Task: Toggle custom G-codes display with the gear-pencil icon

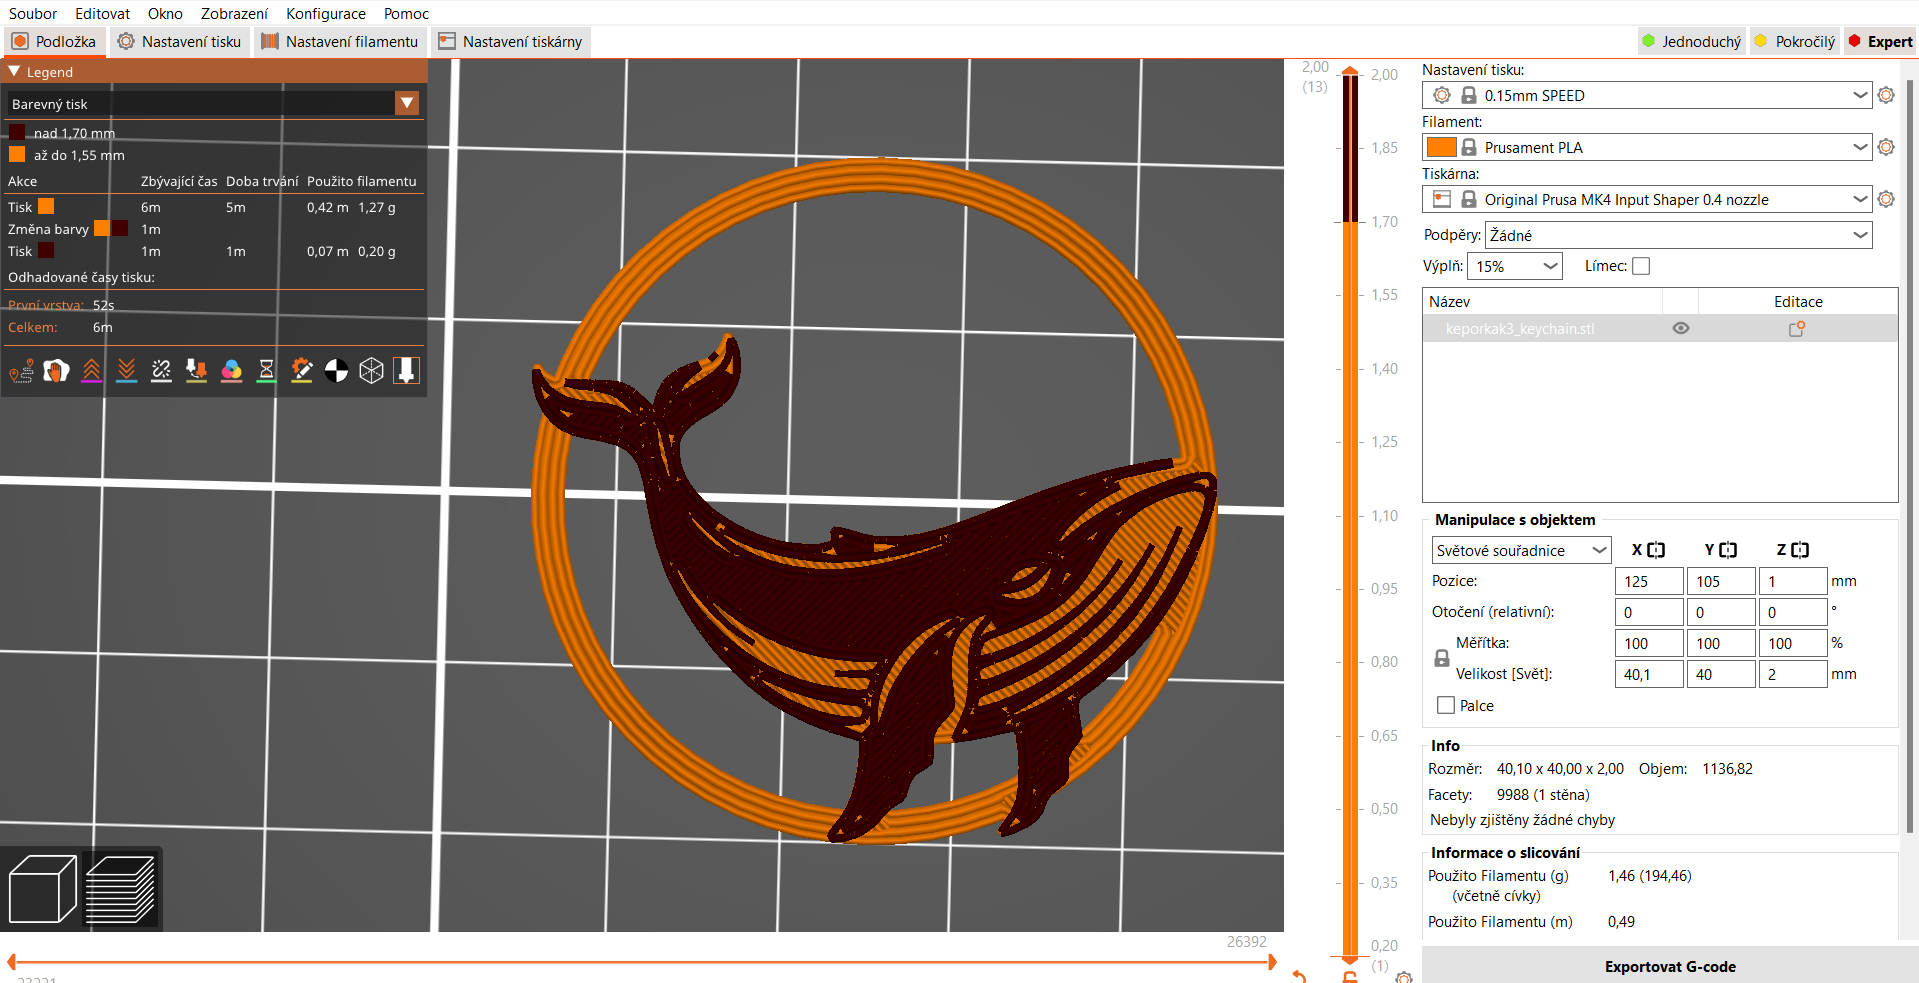Action: (x=301, y=371)
